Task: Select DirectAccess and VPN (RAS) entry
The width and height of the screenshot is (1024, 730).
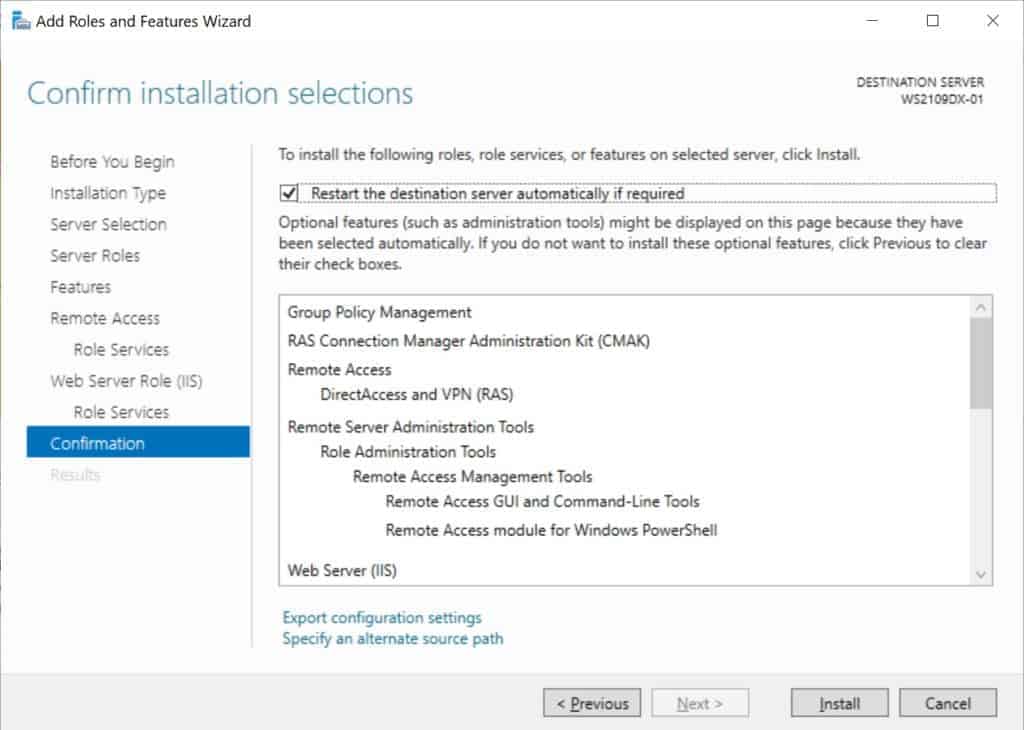Action: pyautogui.click(x=417, y=394)
